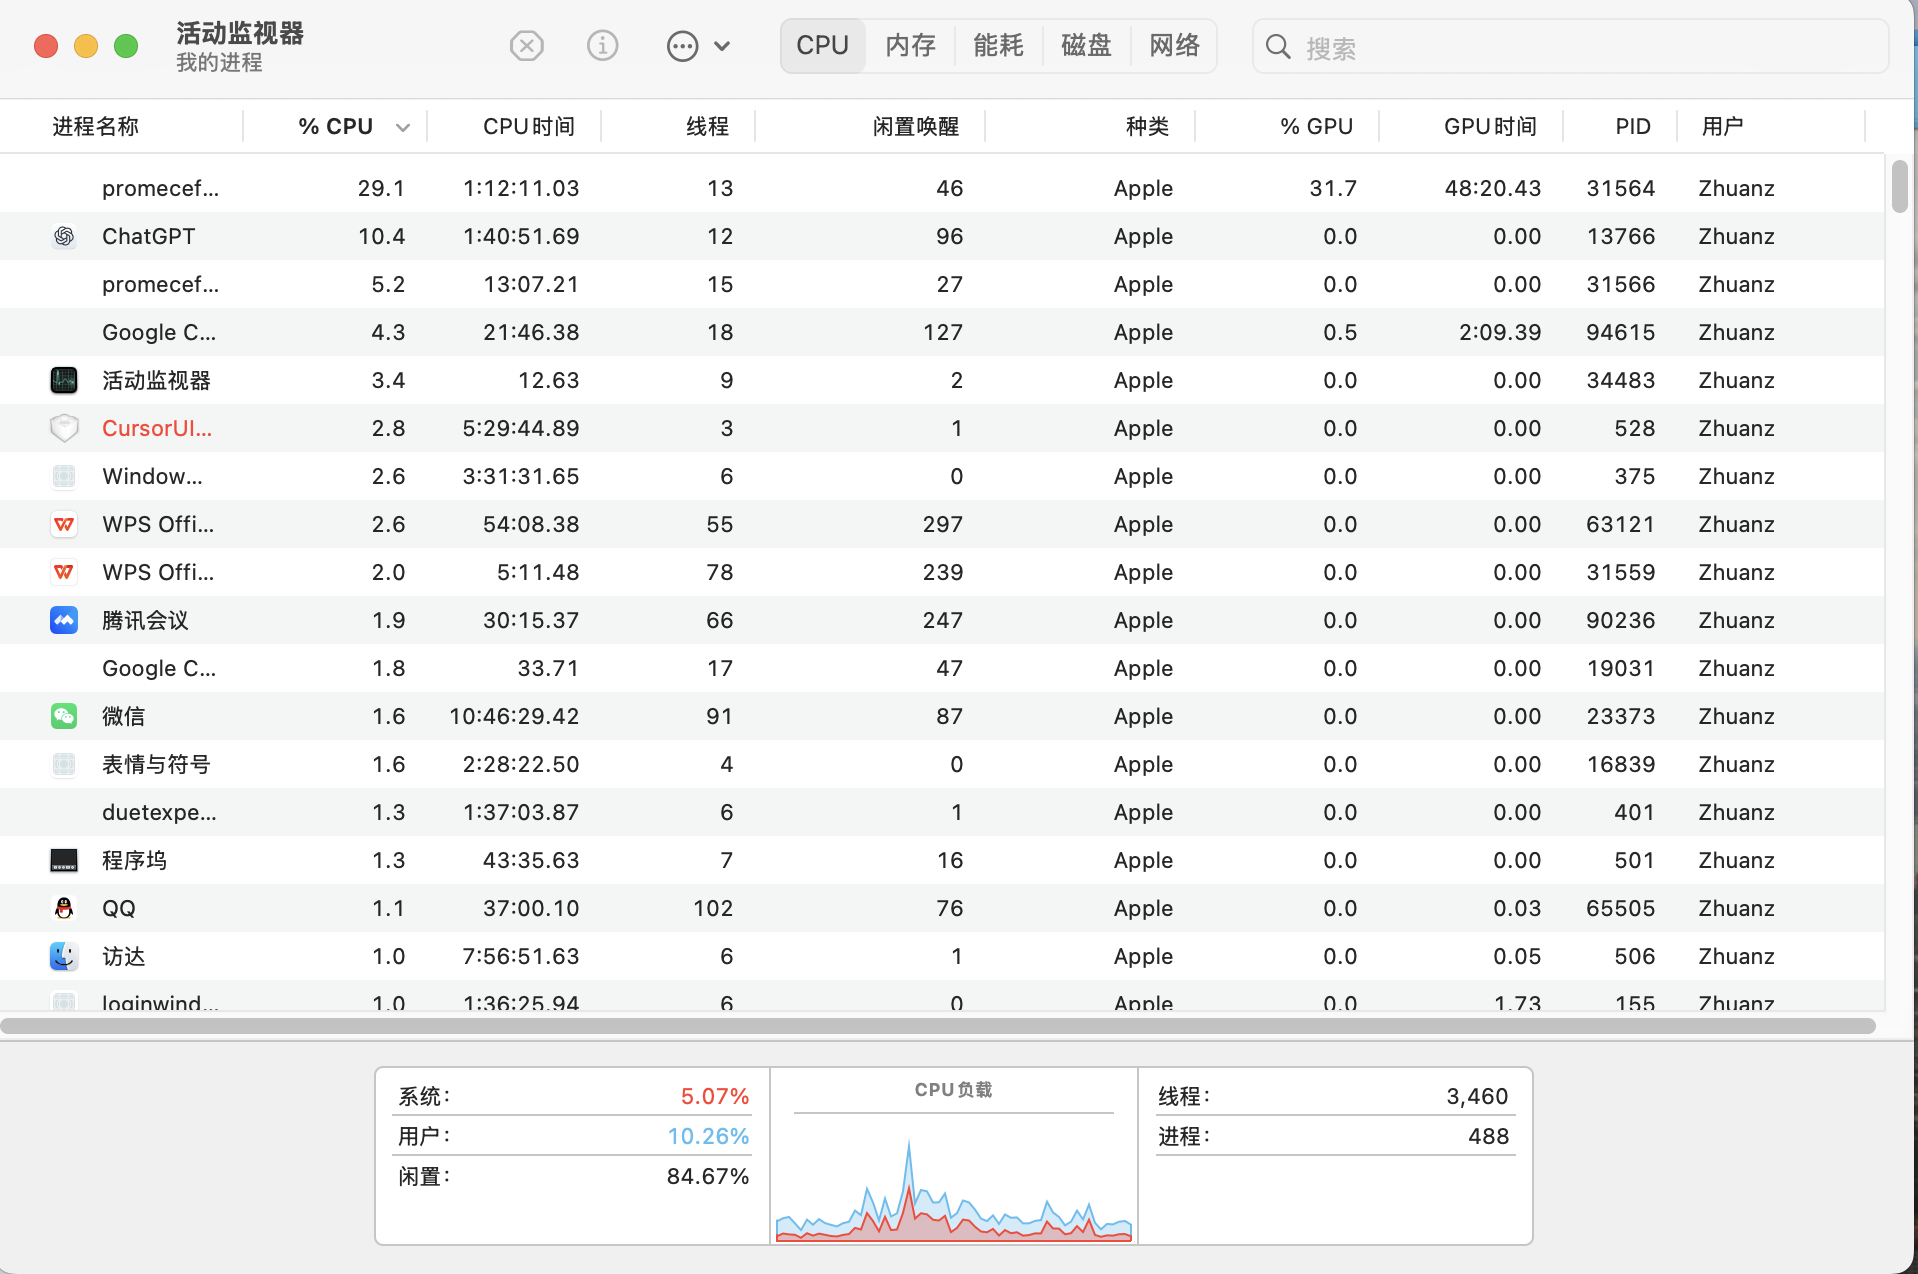Click the horizontal scrollbar at table bottom
Viewport: 1918px width, 1274px height.
938,1026
